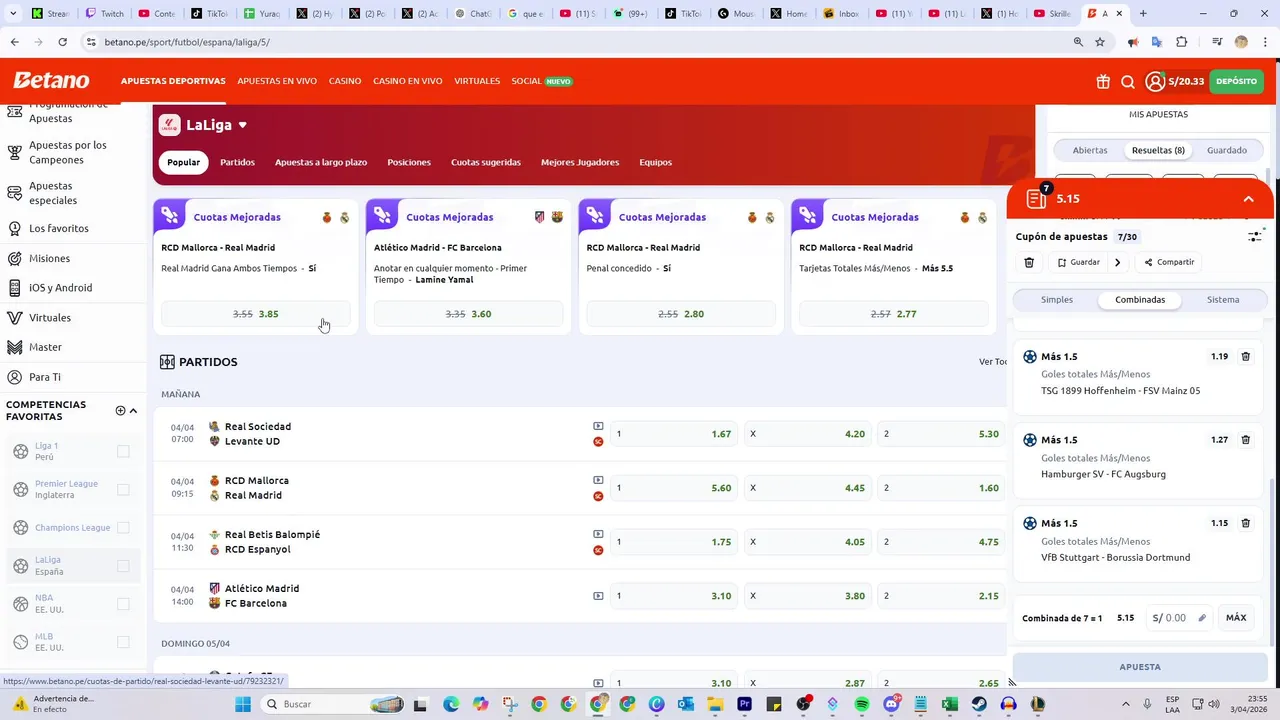Remove Hoffenheim - Mainz 05 selection from slip

pyautogui.click(x=1245, y=356)
